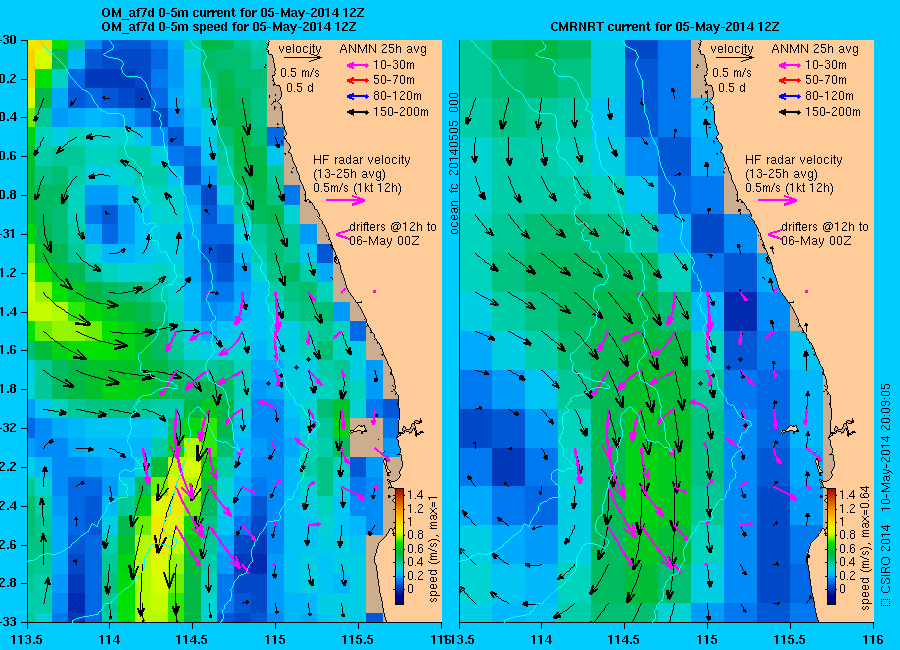The width and height of the screenshot is (900, 650).
Task: Click vertical 'ocean_fc_20140505_000' label
Action: pyautogui.click(x=454, y=164)
